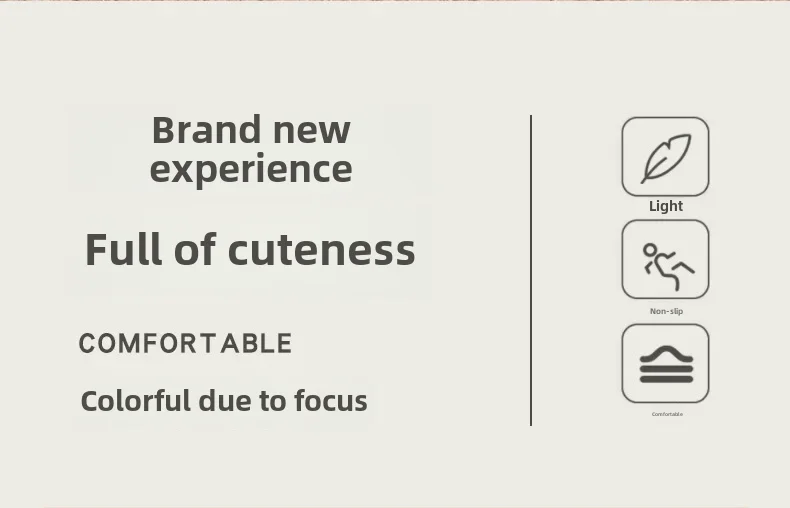Click the vertical divider line

click(x=531, y=270)
